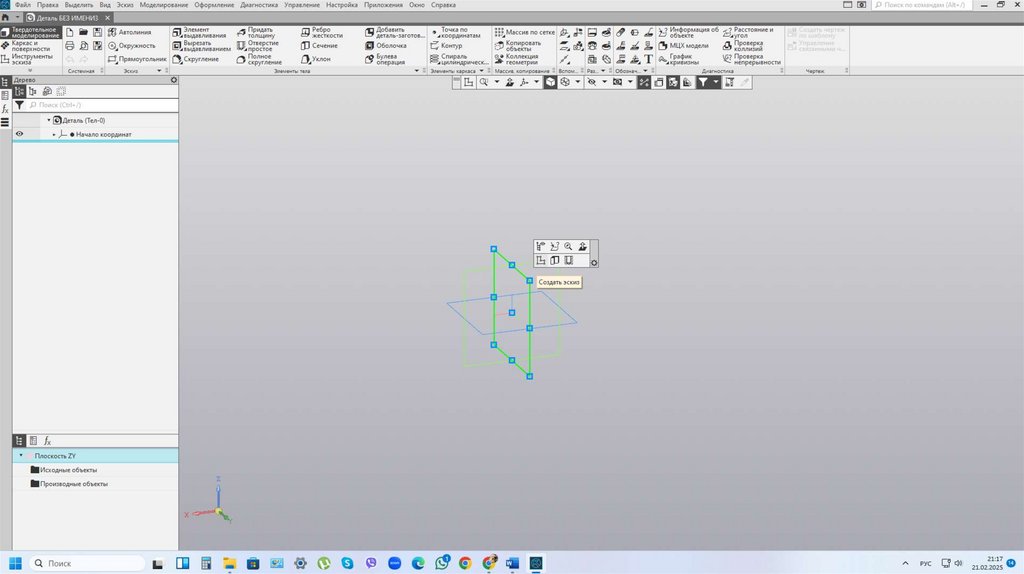
Task: Expand Элементы каркаса panel dropdown
Action: [x=482, y=71]
